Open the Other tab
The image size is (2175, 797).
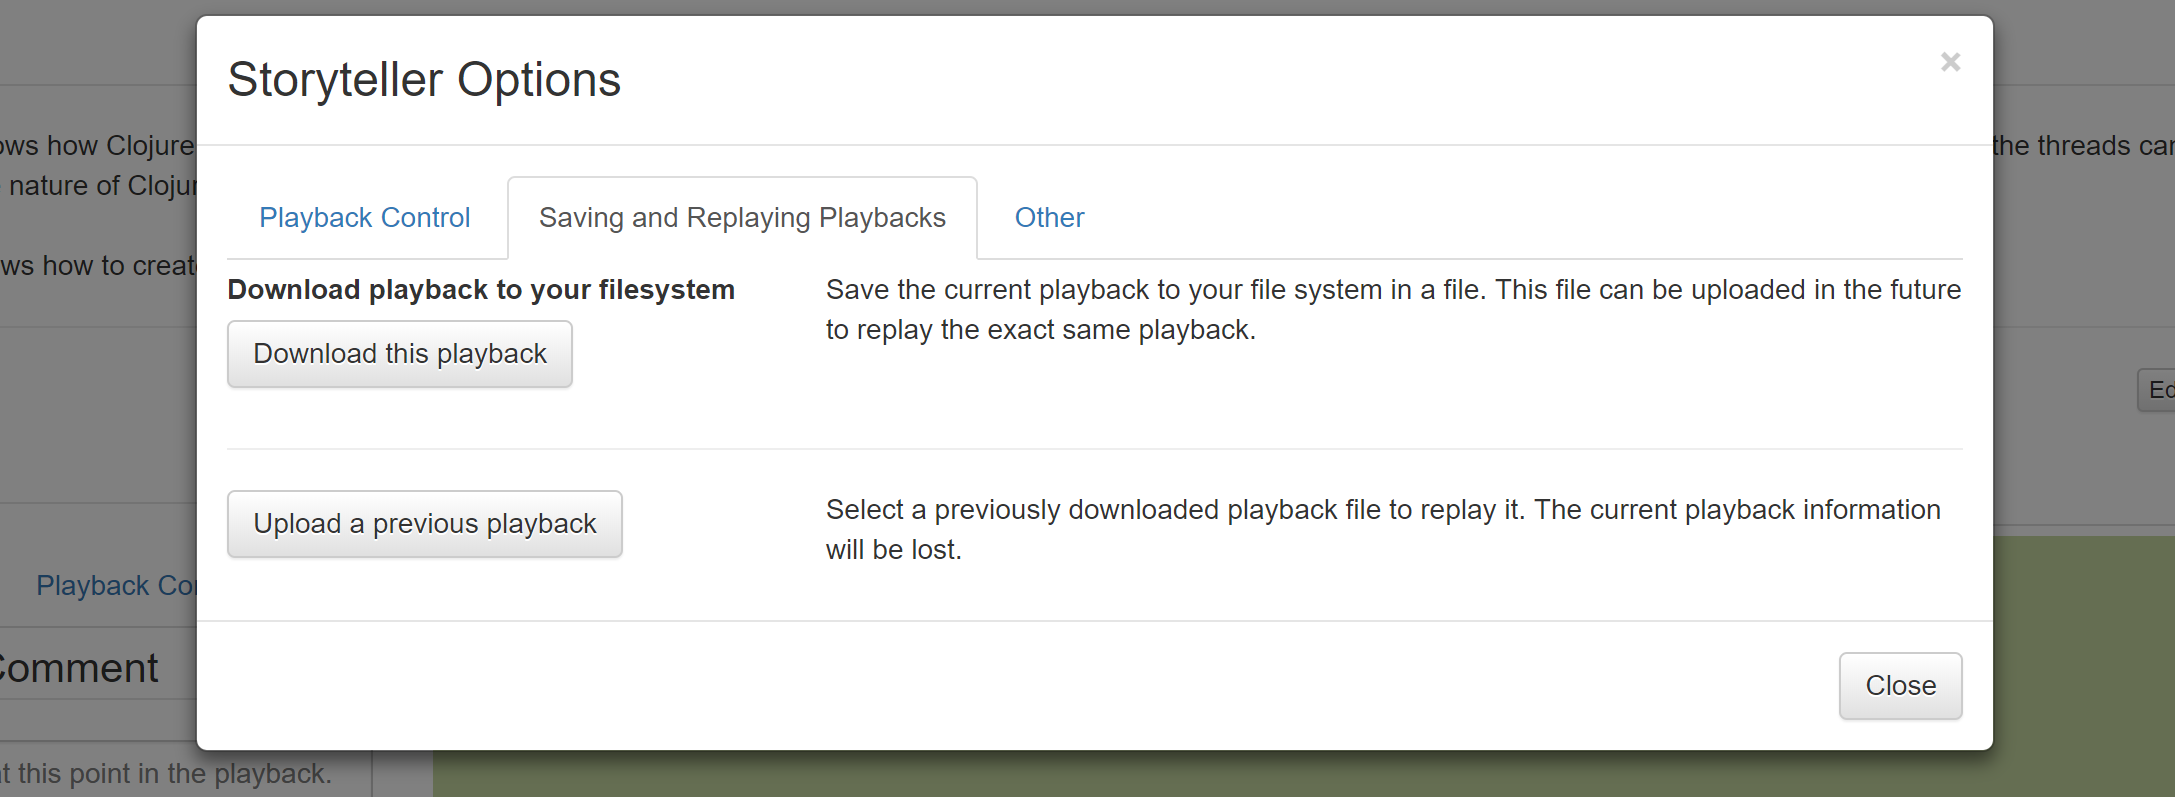(1049, 218)
